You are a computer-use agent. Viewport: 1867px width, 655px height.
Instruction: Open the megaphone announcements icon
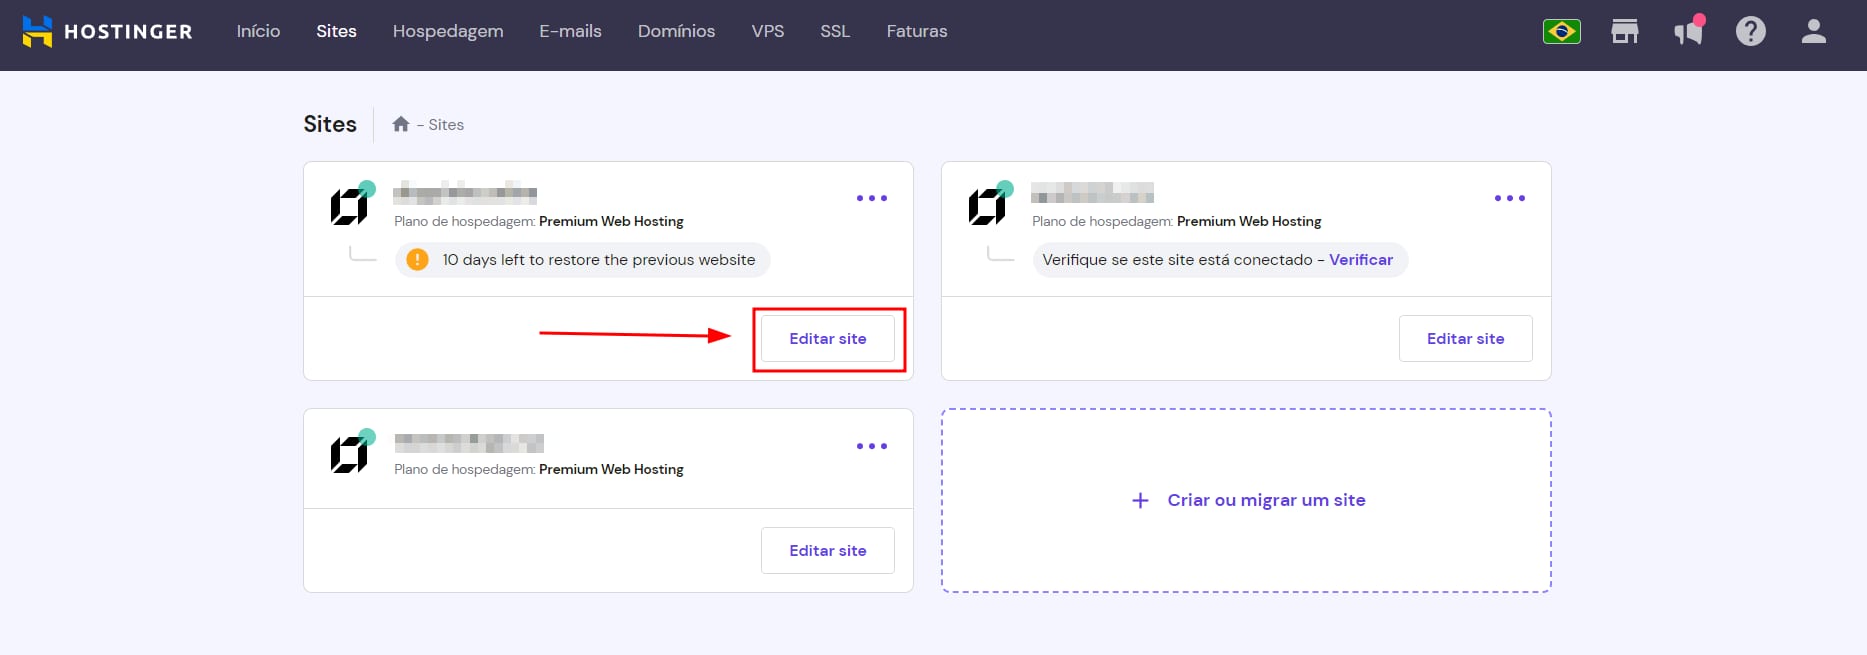[x=1688, y=32]
